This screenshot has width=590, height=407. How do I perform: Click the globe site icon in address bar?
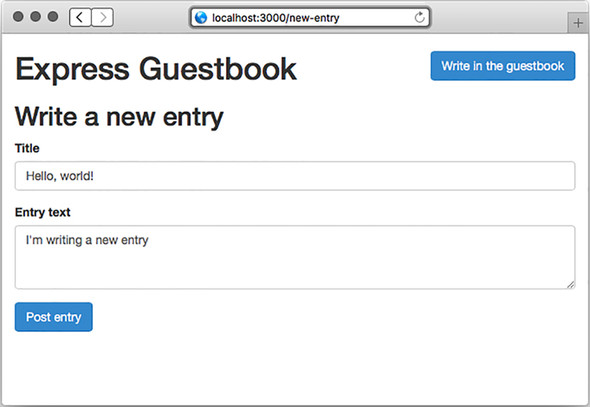(x=201, y=17)
